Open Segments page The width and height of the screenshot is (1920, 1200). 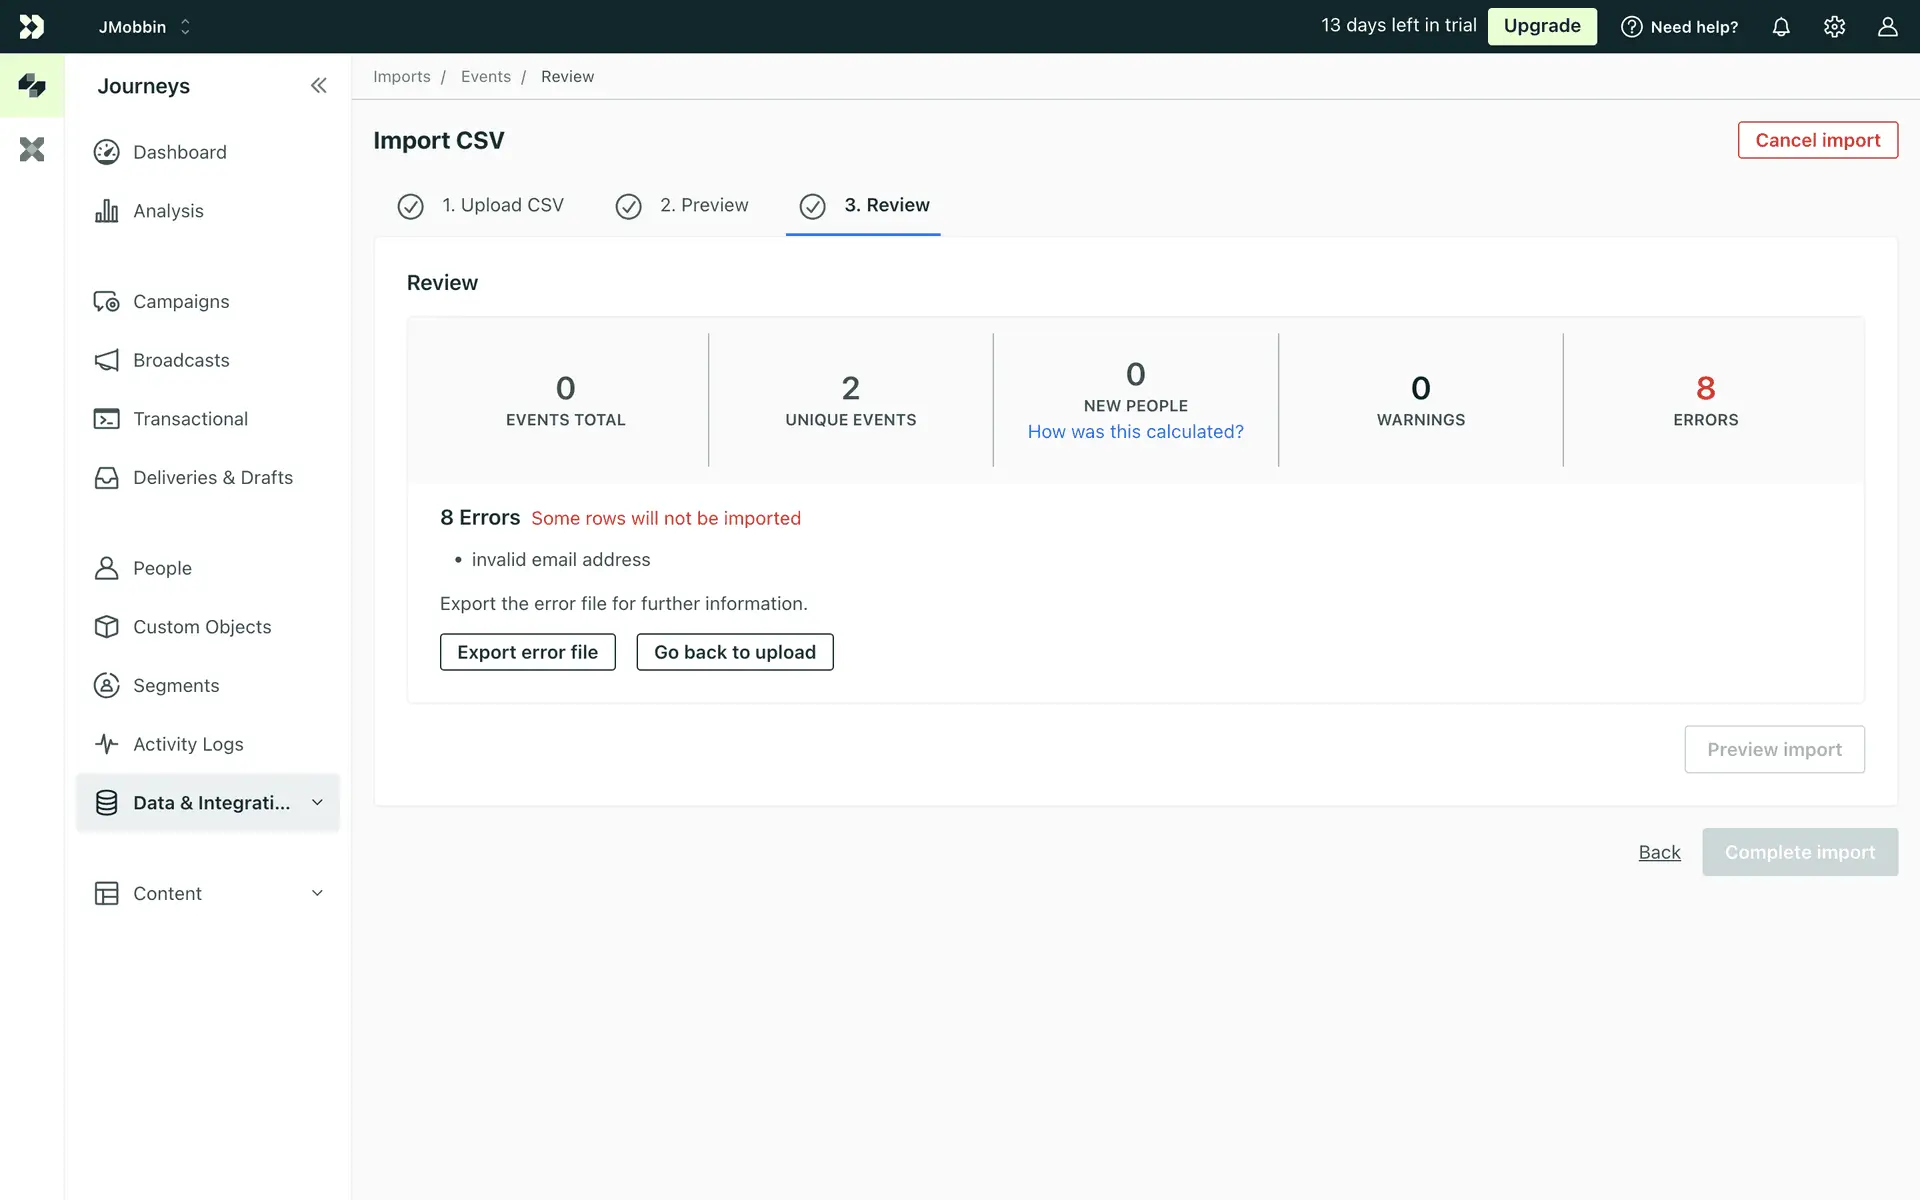[x=175, y=685]
